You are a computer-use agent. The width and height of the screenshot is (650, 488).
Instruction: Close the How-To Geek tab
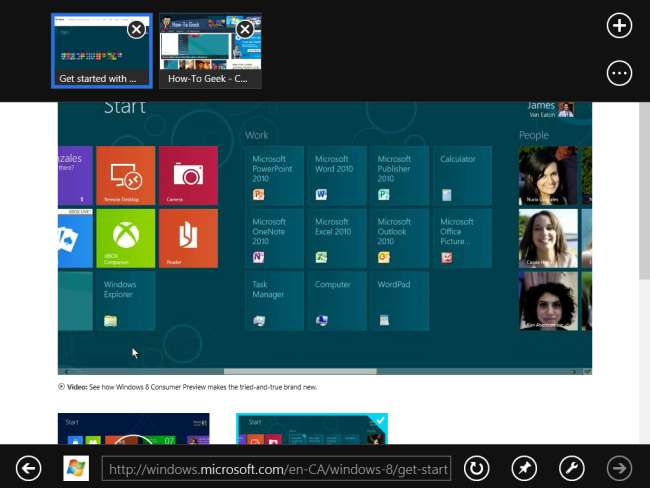245,30
